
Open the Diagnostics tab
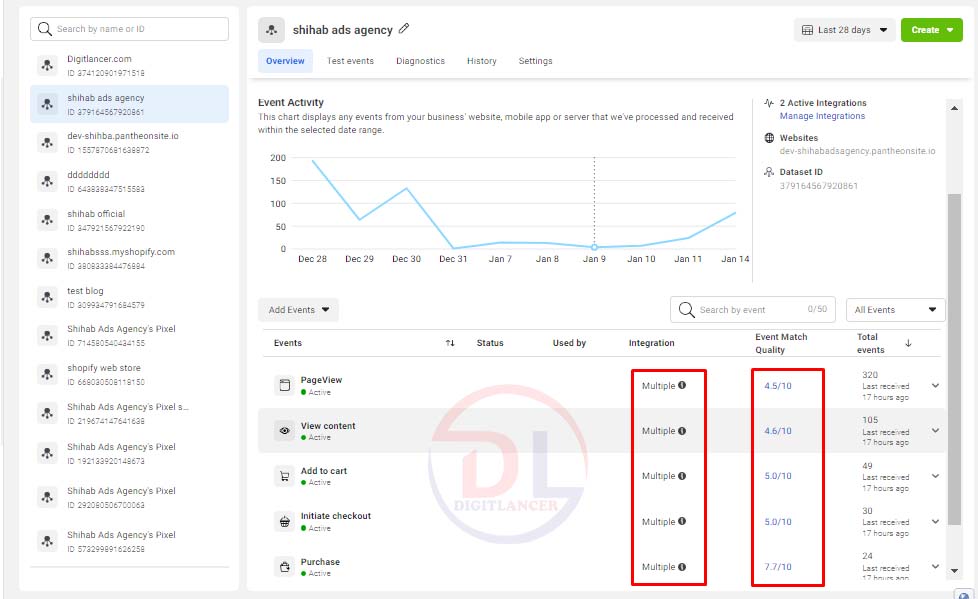pos(420,61)
